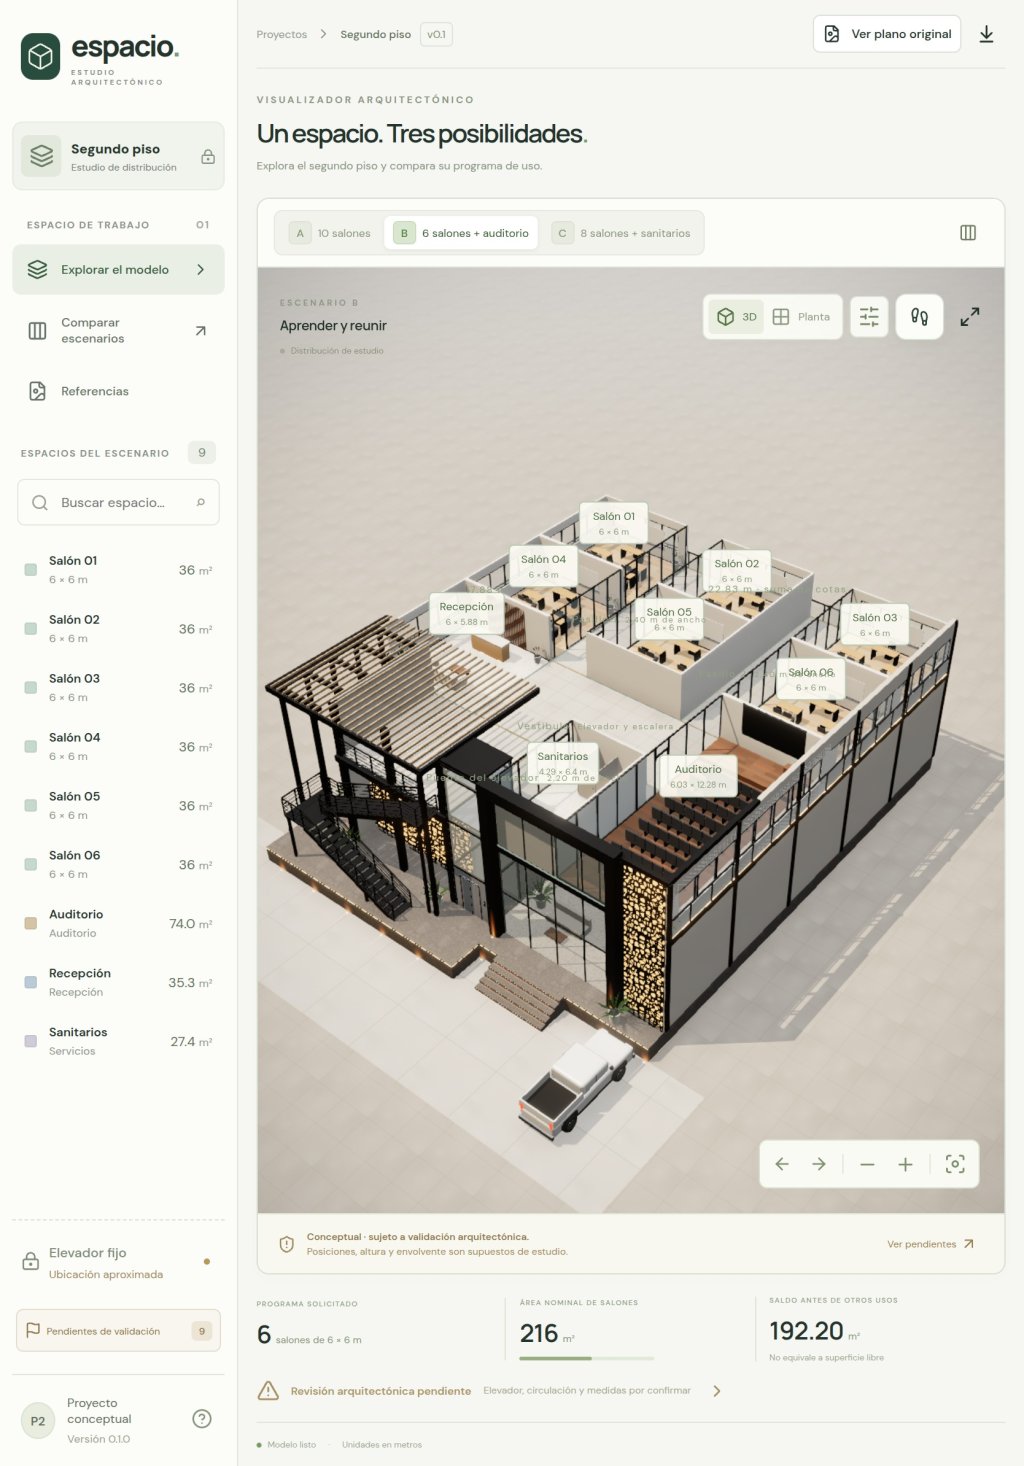This screenshot has height=1466, width=1024.
Task: Click the Modelo listo status text
Action: [x=291, y=1445]
